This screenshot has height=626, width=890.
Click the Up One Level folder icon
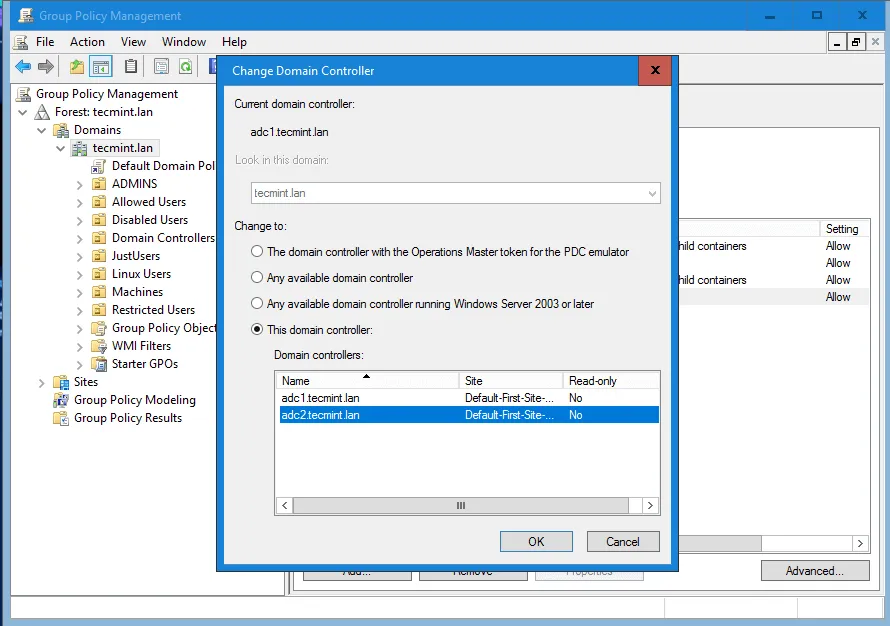point(75,66)
